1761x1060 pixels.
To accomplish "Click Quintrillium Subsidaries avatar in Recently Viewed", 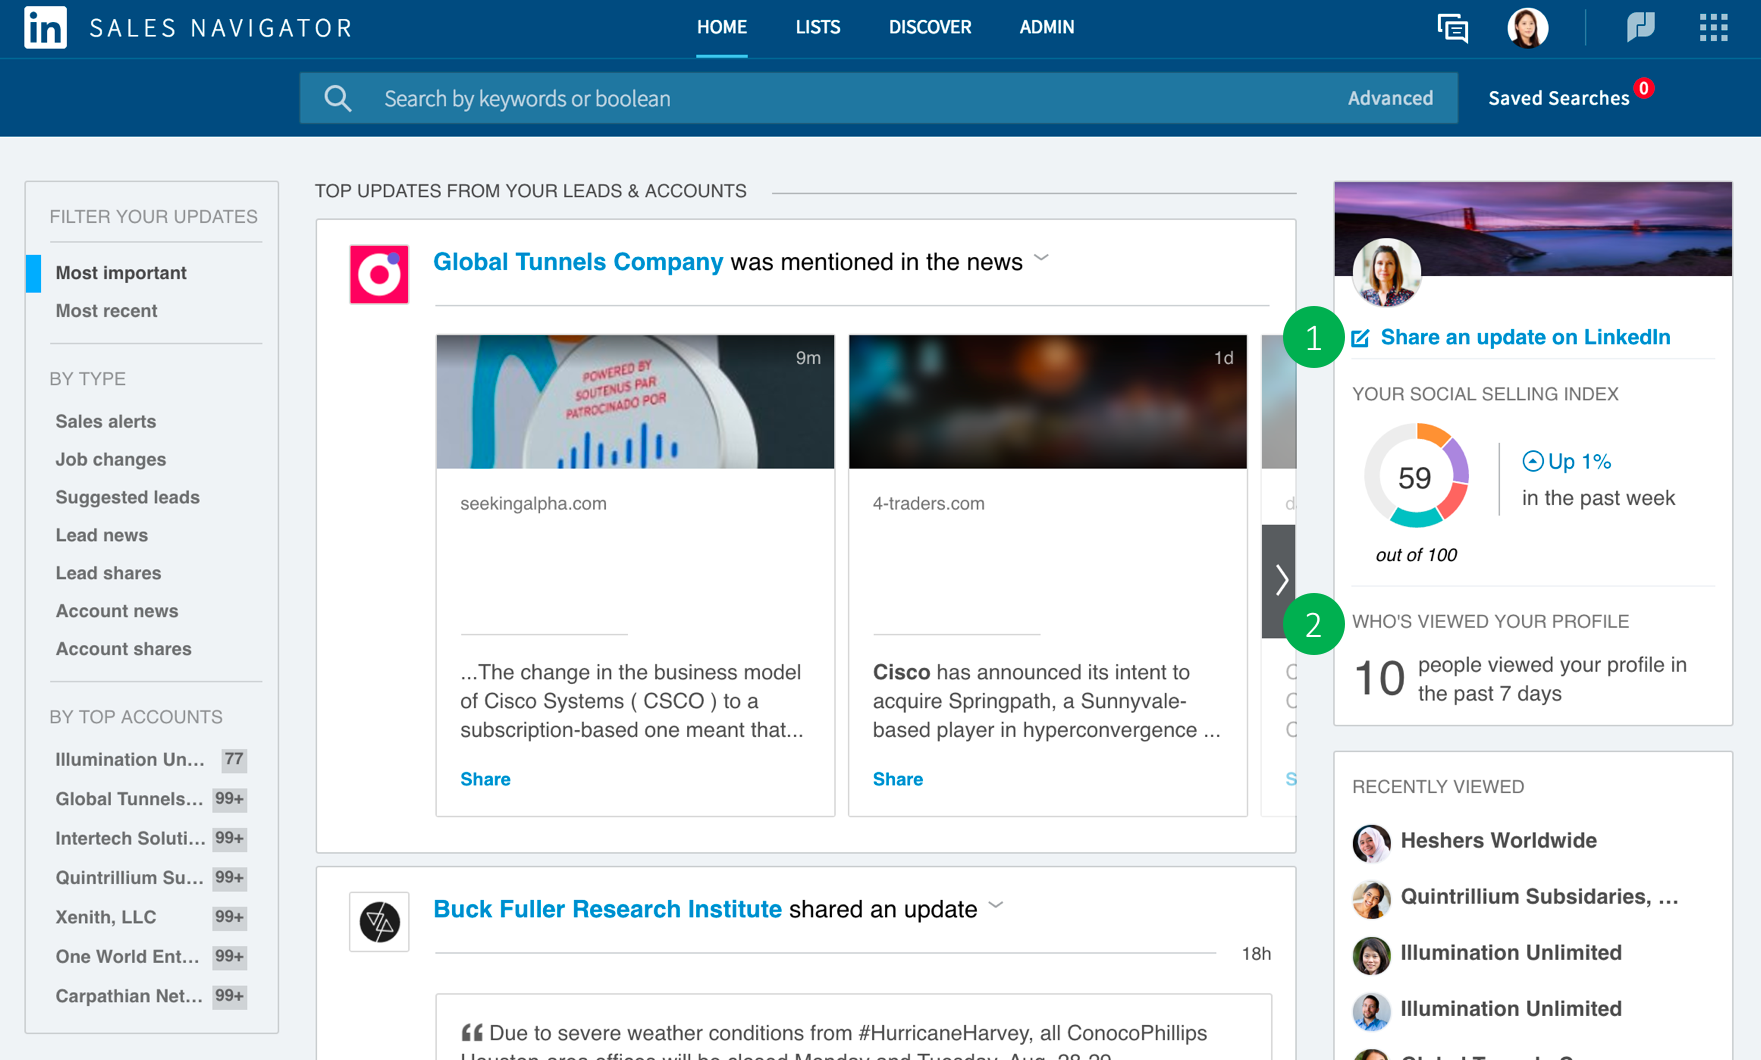I will tap(1371, 898).
